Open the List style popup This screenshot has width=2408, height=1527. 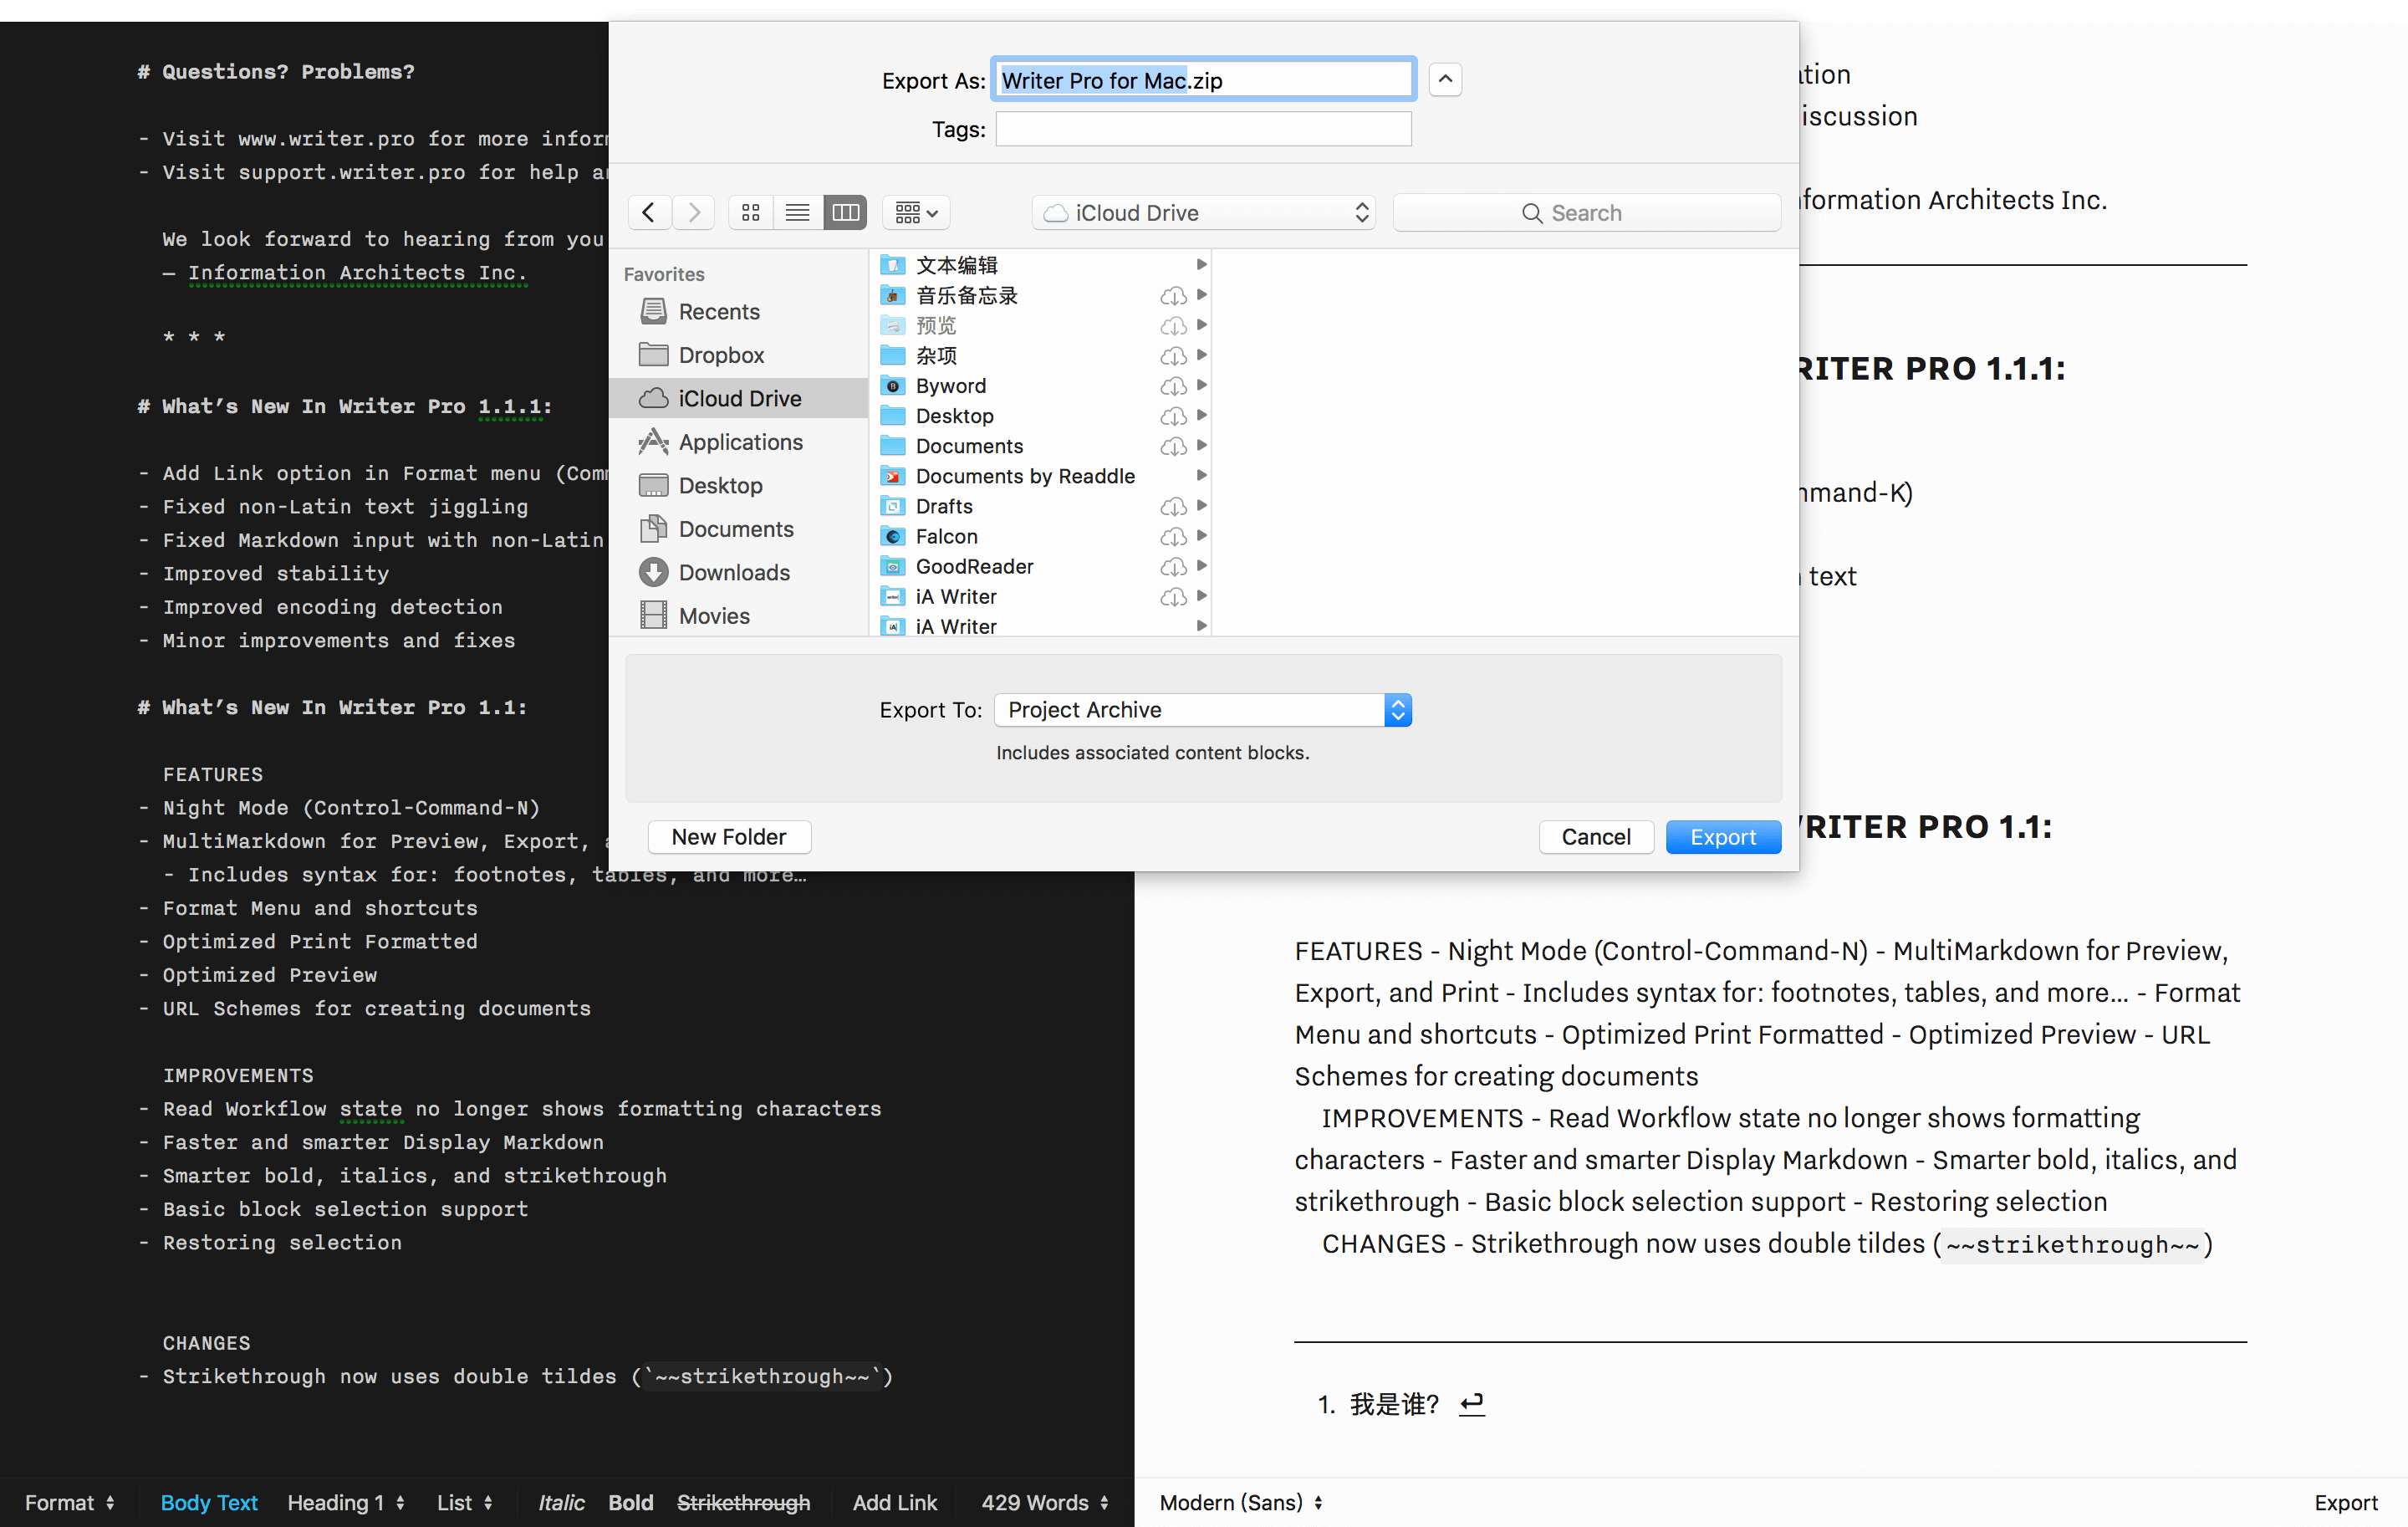(x=464, y=1502)
